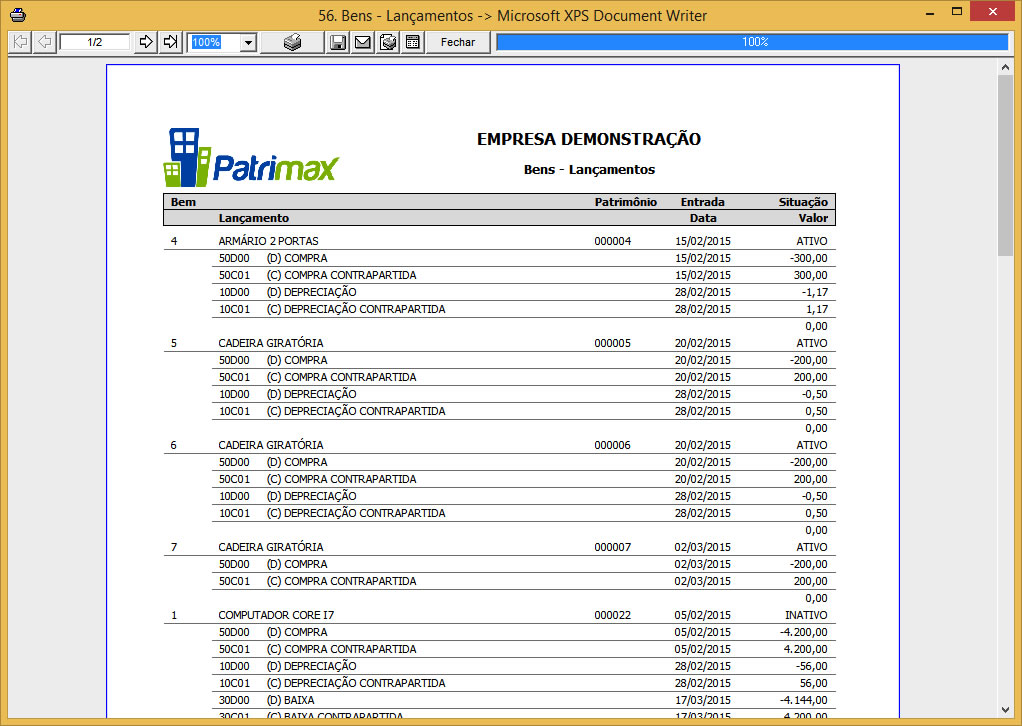Go to the previous page arrow
This screenshot has height=726, width=1022.
[x=44, y=42]
